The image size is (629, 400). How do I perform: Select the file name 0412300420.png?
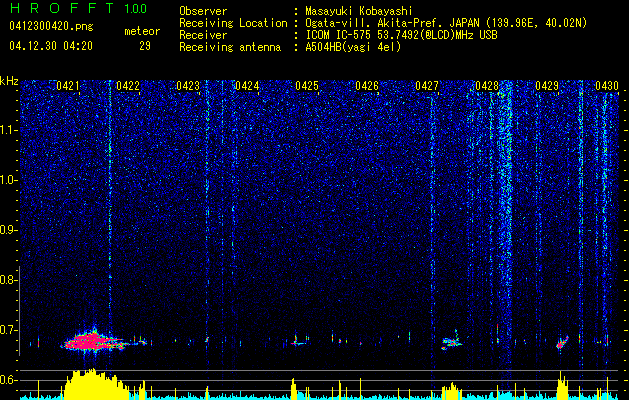click(x=51, y=27)
